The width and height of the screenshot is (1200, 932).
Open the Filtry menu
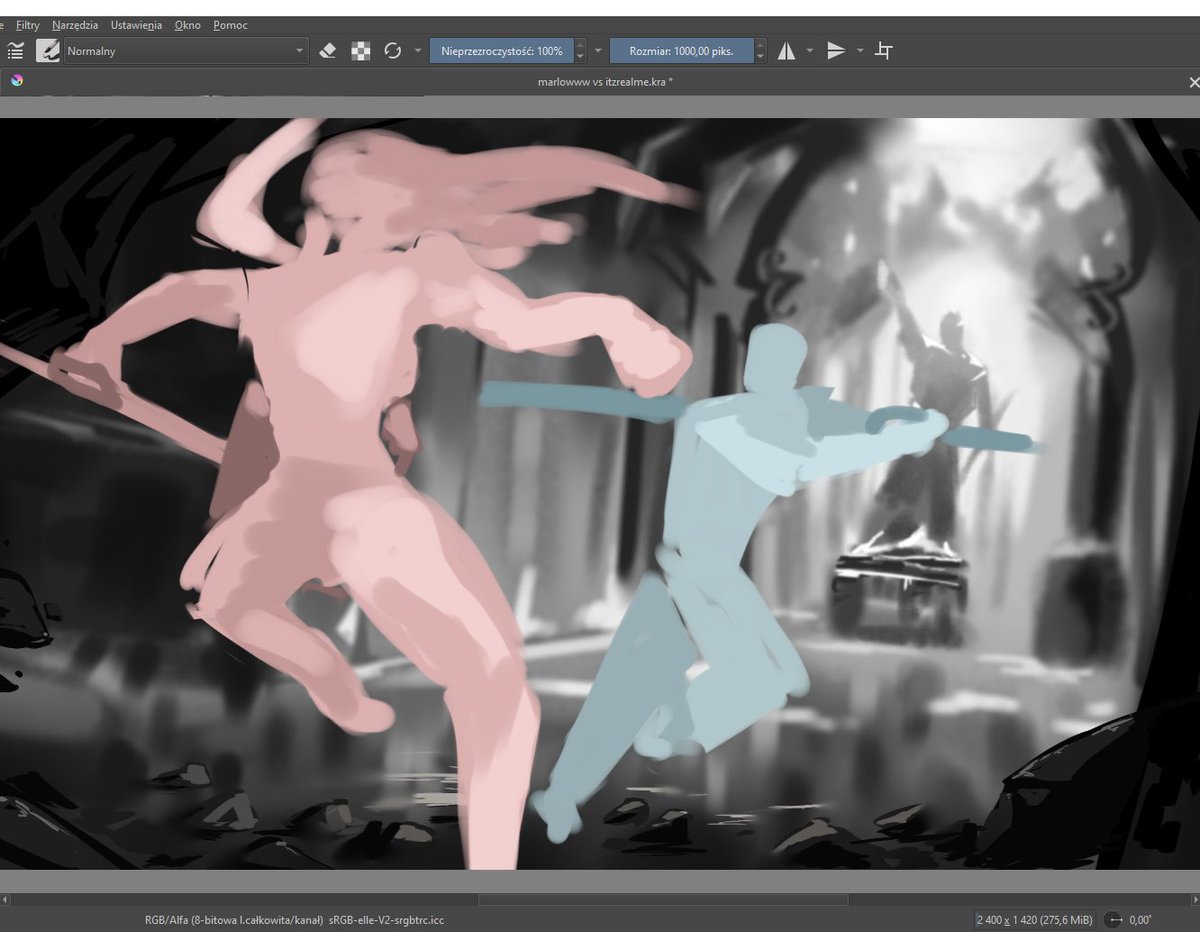(x=27, y=25)
